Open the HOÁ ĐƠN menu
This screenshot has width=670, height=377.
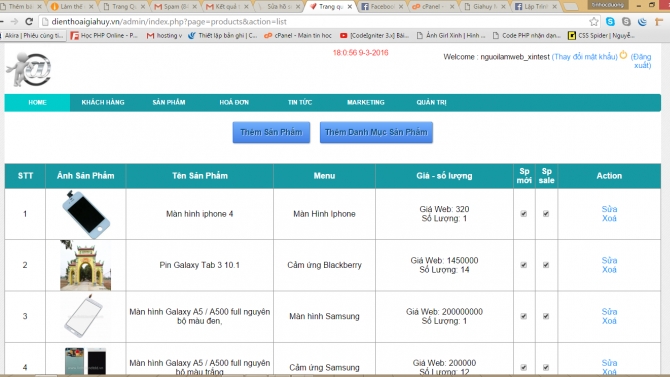click(x=234, y=103)
